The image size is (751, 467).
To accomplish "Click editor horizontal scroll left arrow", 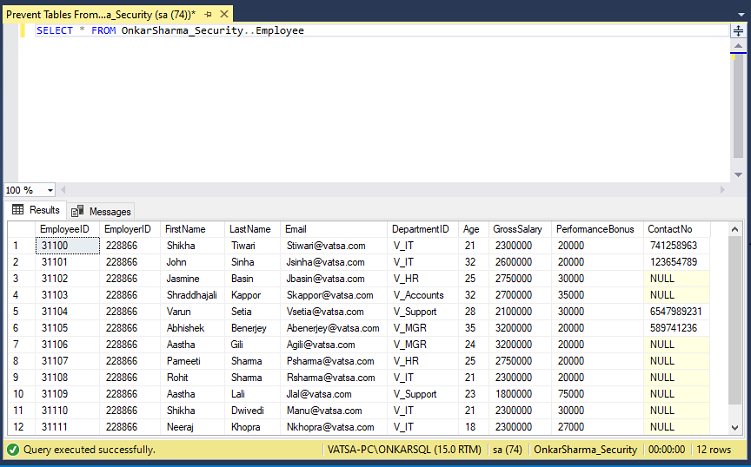I will click(x=62, y=189).
